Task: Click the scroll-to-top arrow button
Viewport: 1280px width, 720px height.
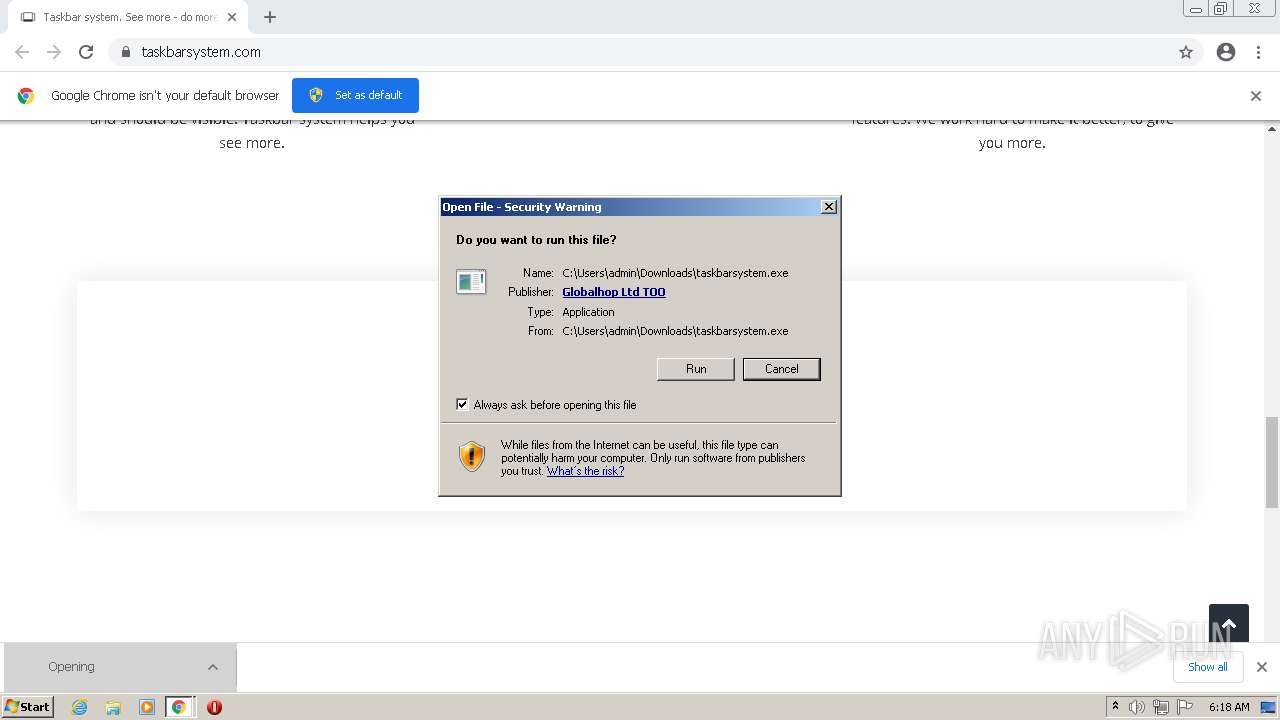Action: pyautogui.click(x=1229, y=624)
